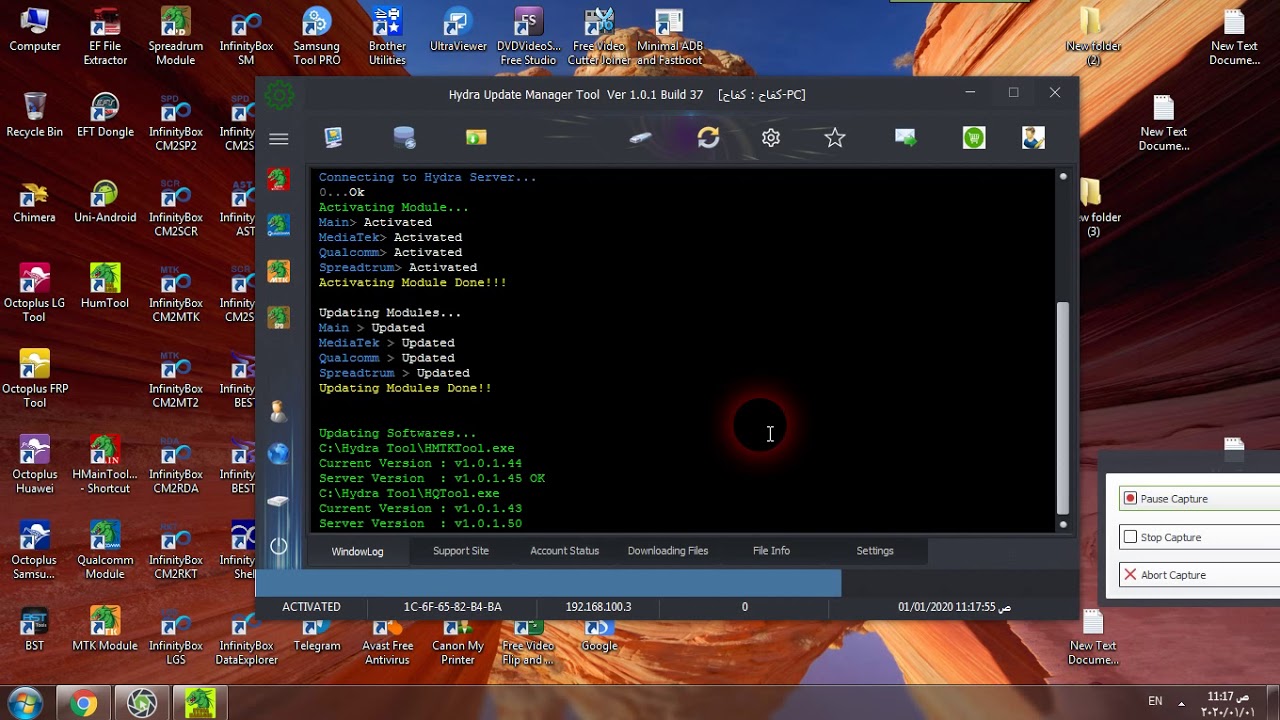1280x720 pixels.
Task: Click the MAC address 1C-6F-65-82-B4-BA
Action: 453,607
